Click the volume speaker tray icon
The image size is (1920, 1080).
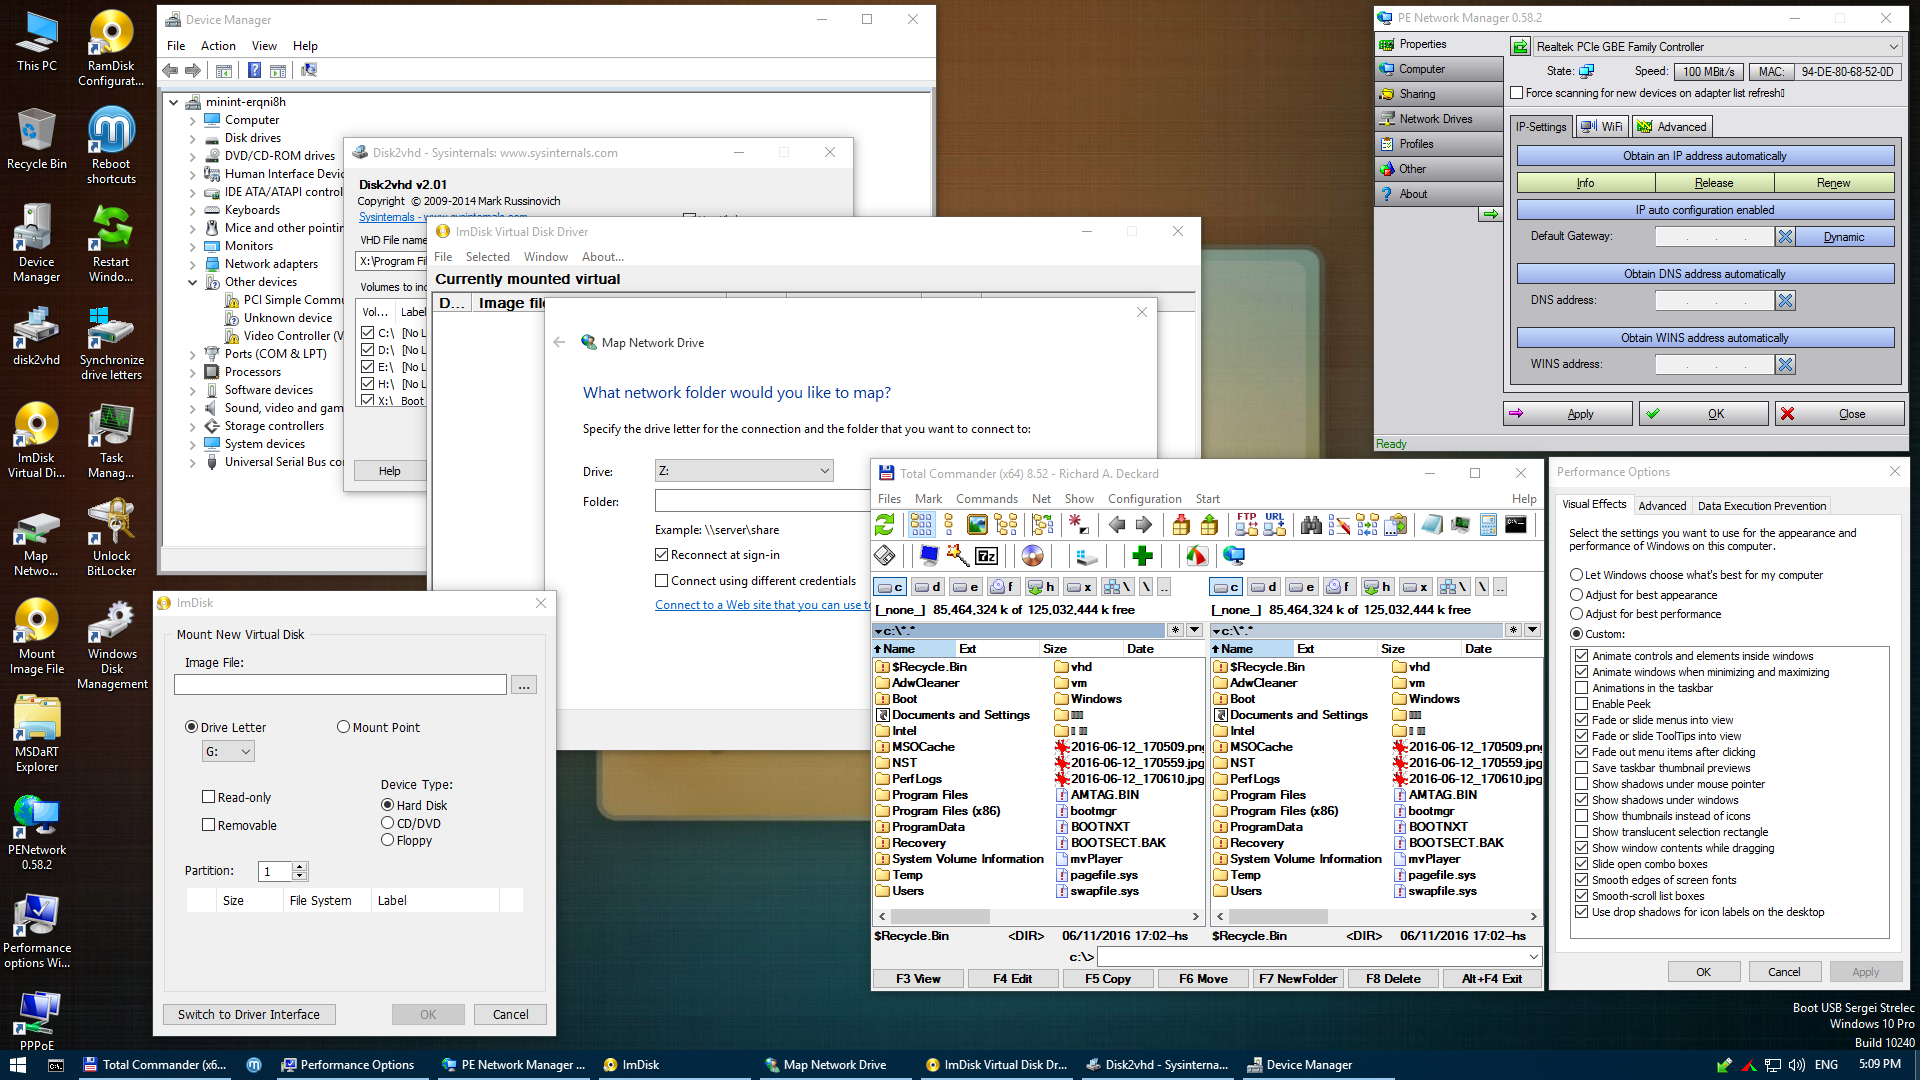[1797, 1065]
